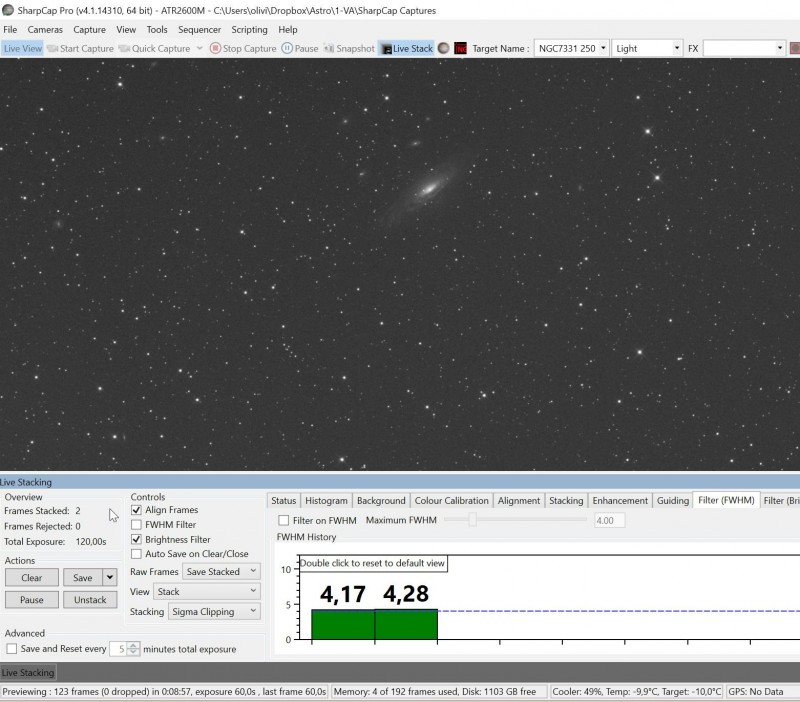Image resolution: width=800 pixels, height=702 pixels.
Task: Switch to the Histogram tab
Action: point(326,500)
